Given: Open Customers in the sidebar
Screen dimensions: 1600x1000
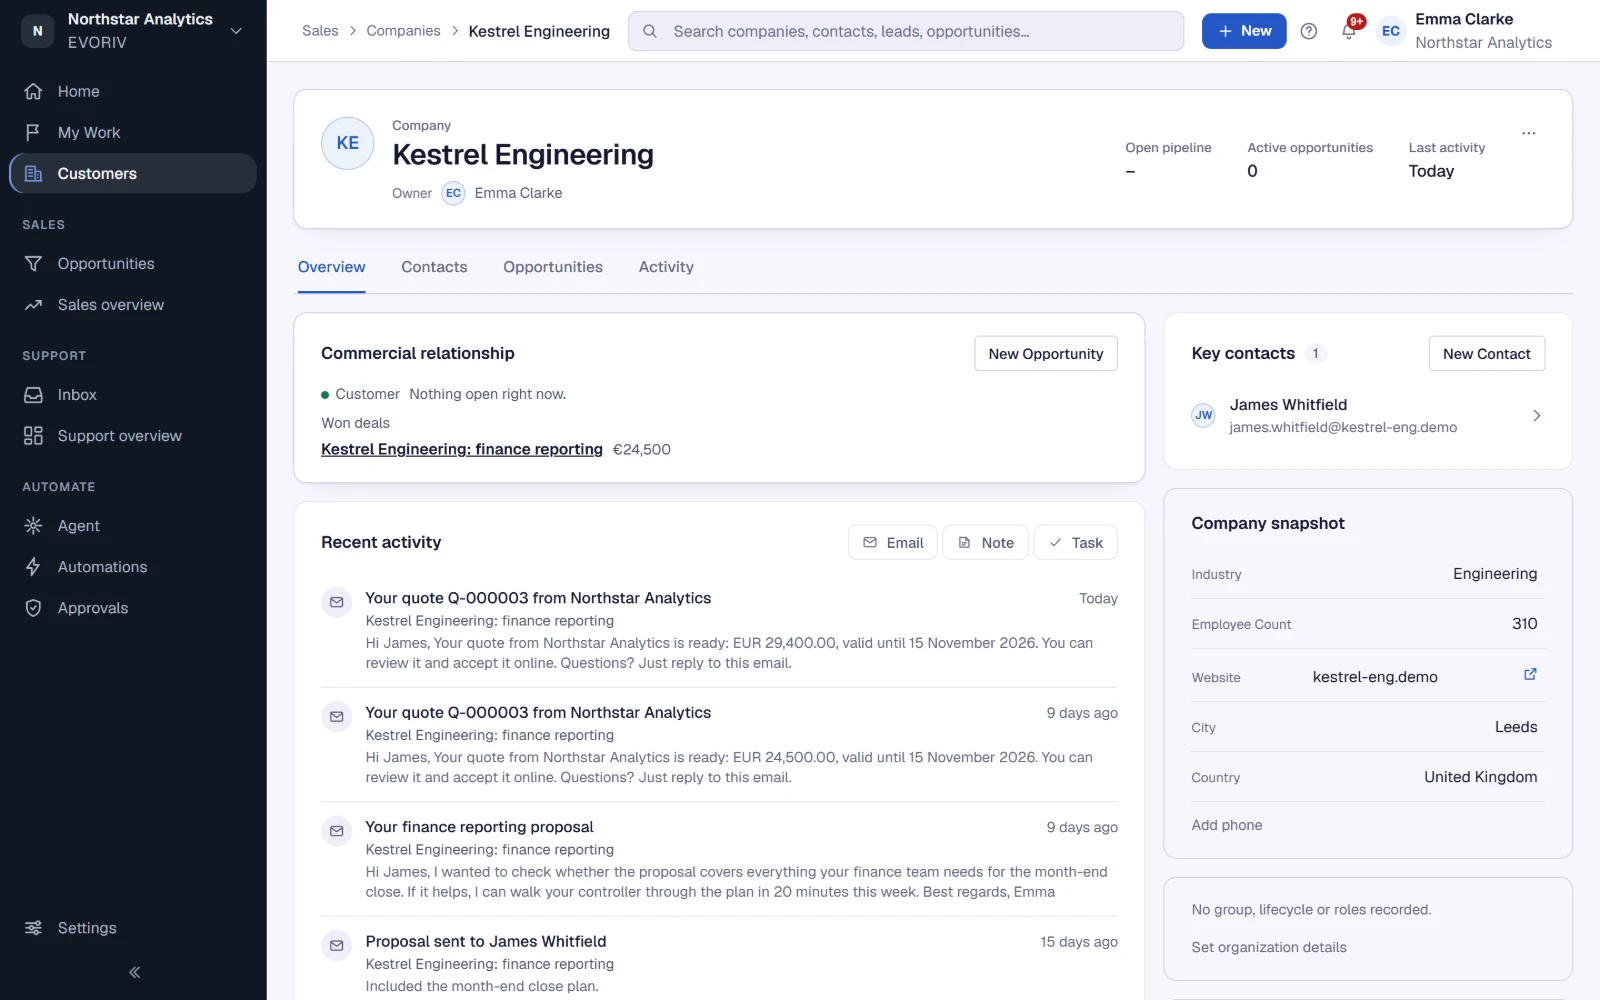Looking at the screenshot, I should click(x=133, y=173).
